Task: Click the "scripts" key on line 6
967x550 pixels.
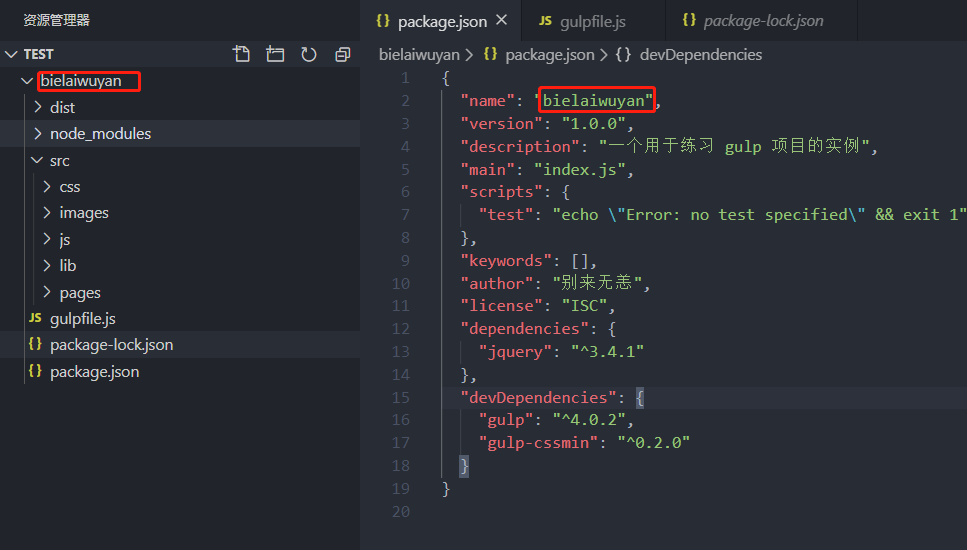Action: [x=501, y=192]
